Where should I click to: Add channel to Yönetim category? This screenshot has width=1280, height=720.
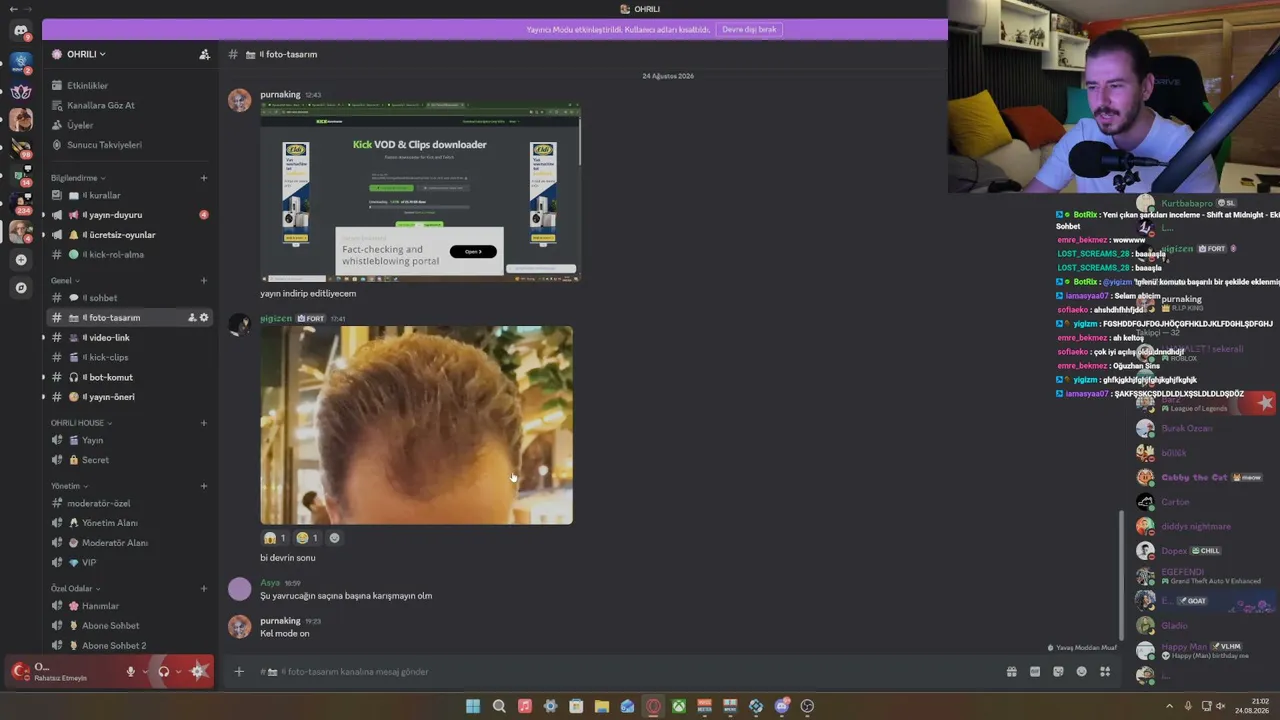(204, 486)
